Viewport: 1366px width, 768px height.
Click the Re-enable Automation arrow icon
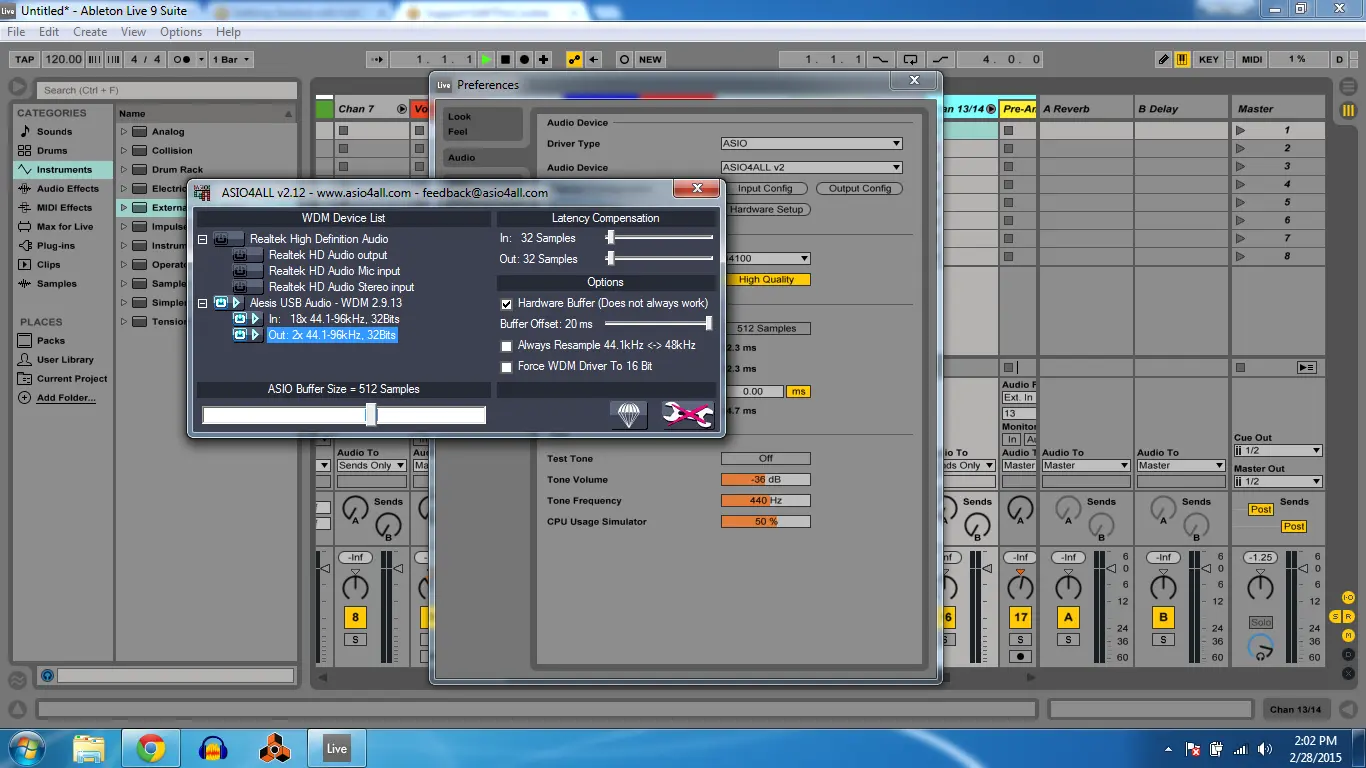pos(593,59)
